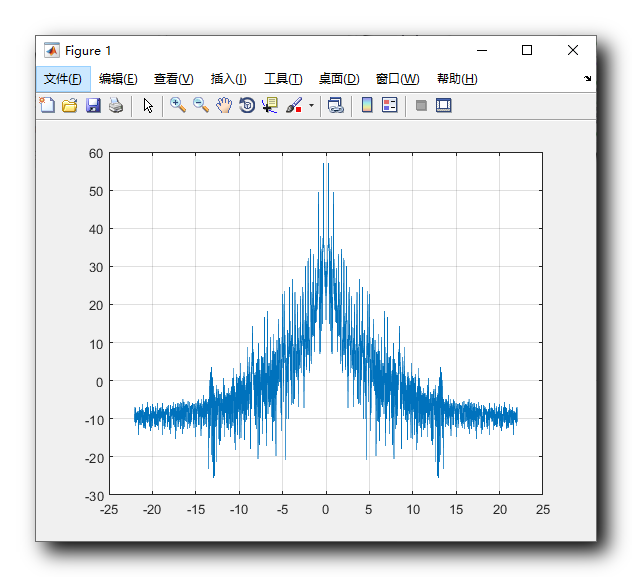The width and height of the screenshot is (632, 577).
Task: Insert a colorbar via toolbar icon
Action: click(367, 105)
